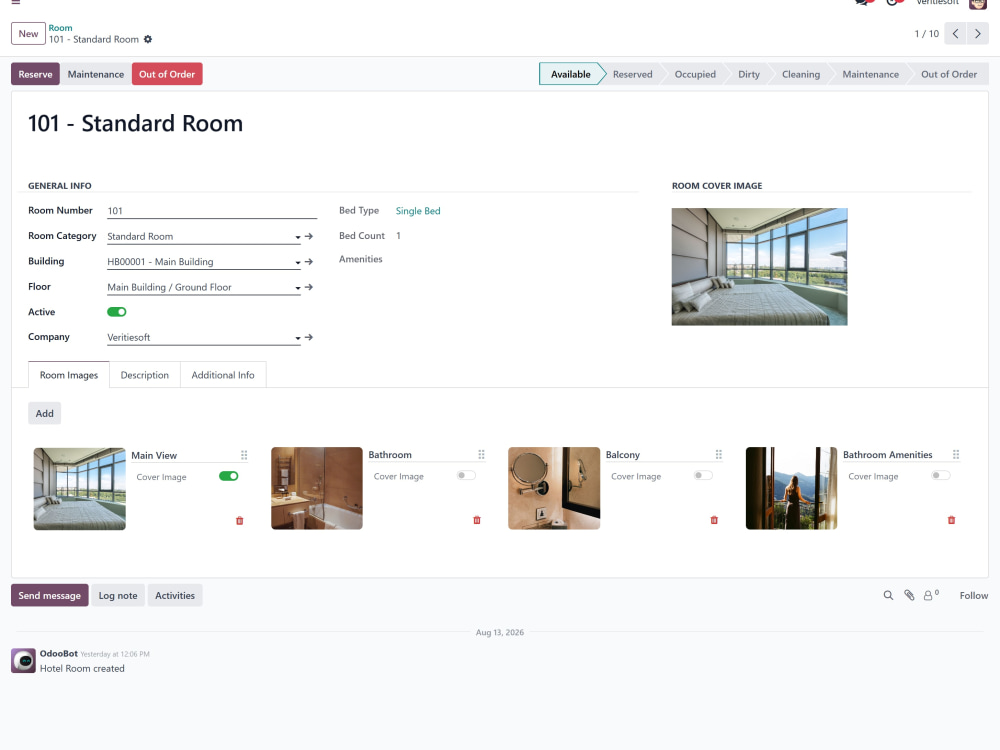Click the record pager 1 / 10
This screenshot has height=750, width=1000.
tap(927, 34)
